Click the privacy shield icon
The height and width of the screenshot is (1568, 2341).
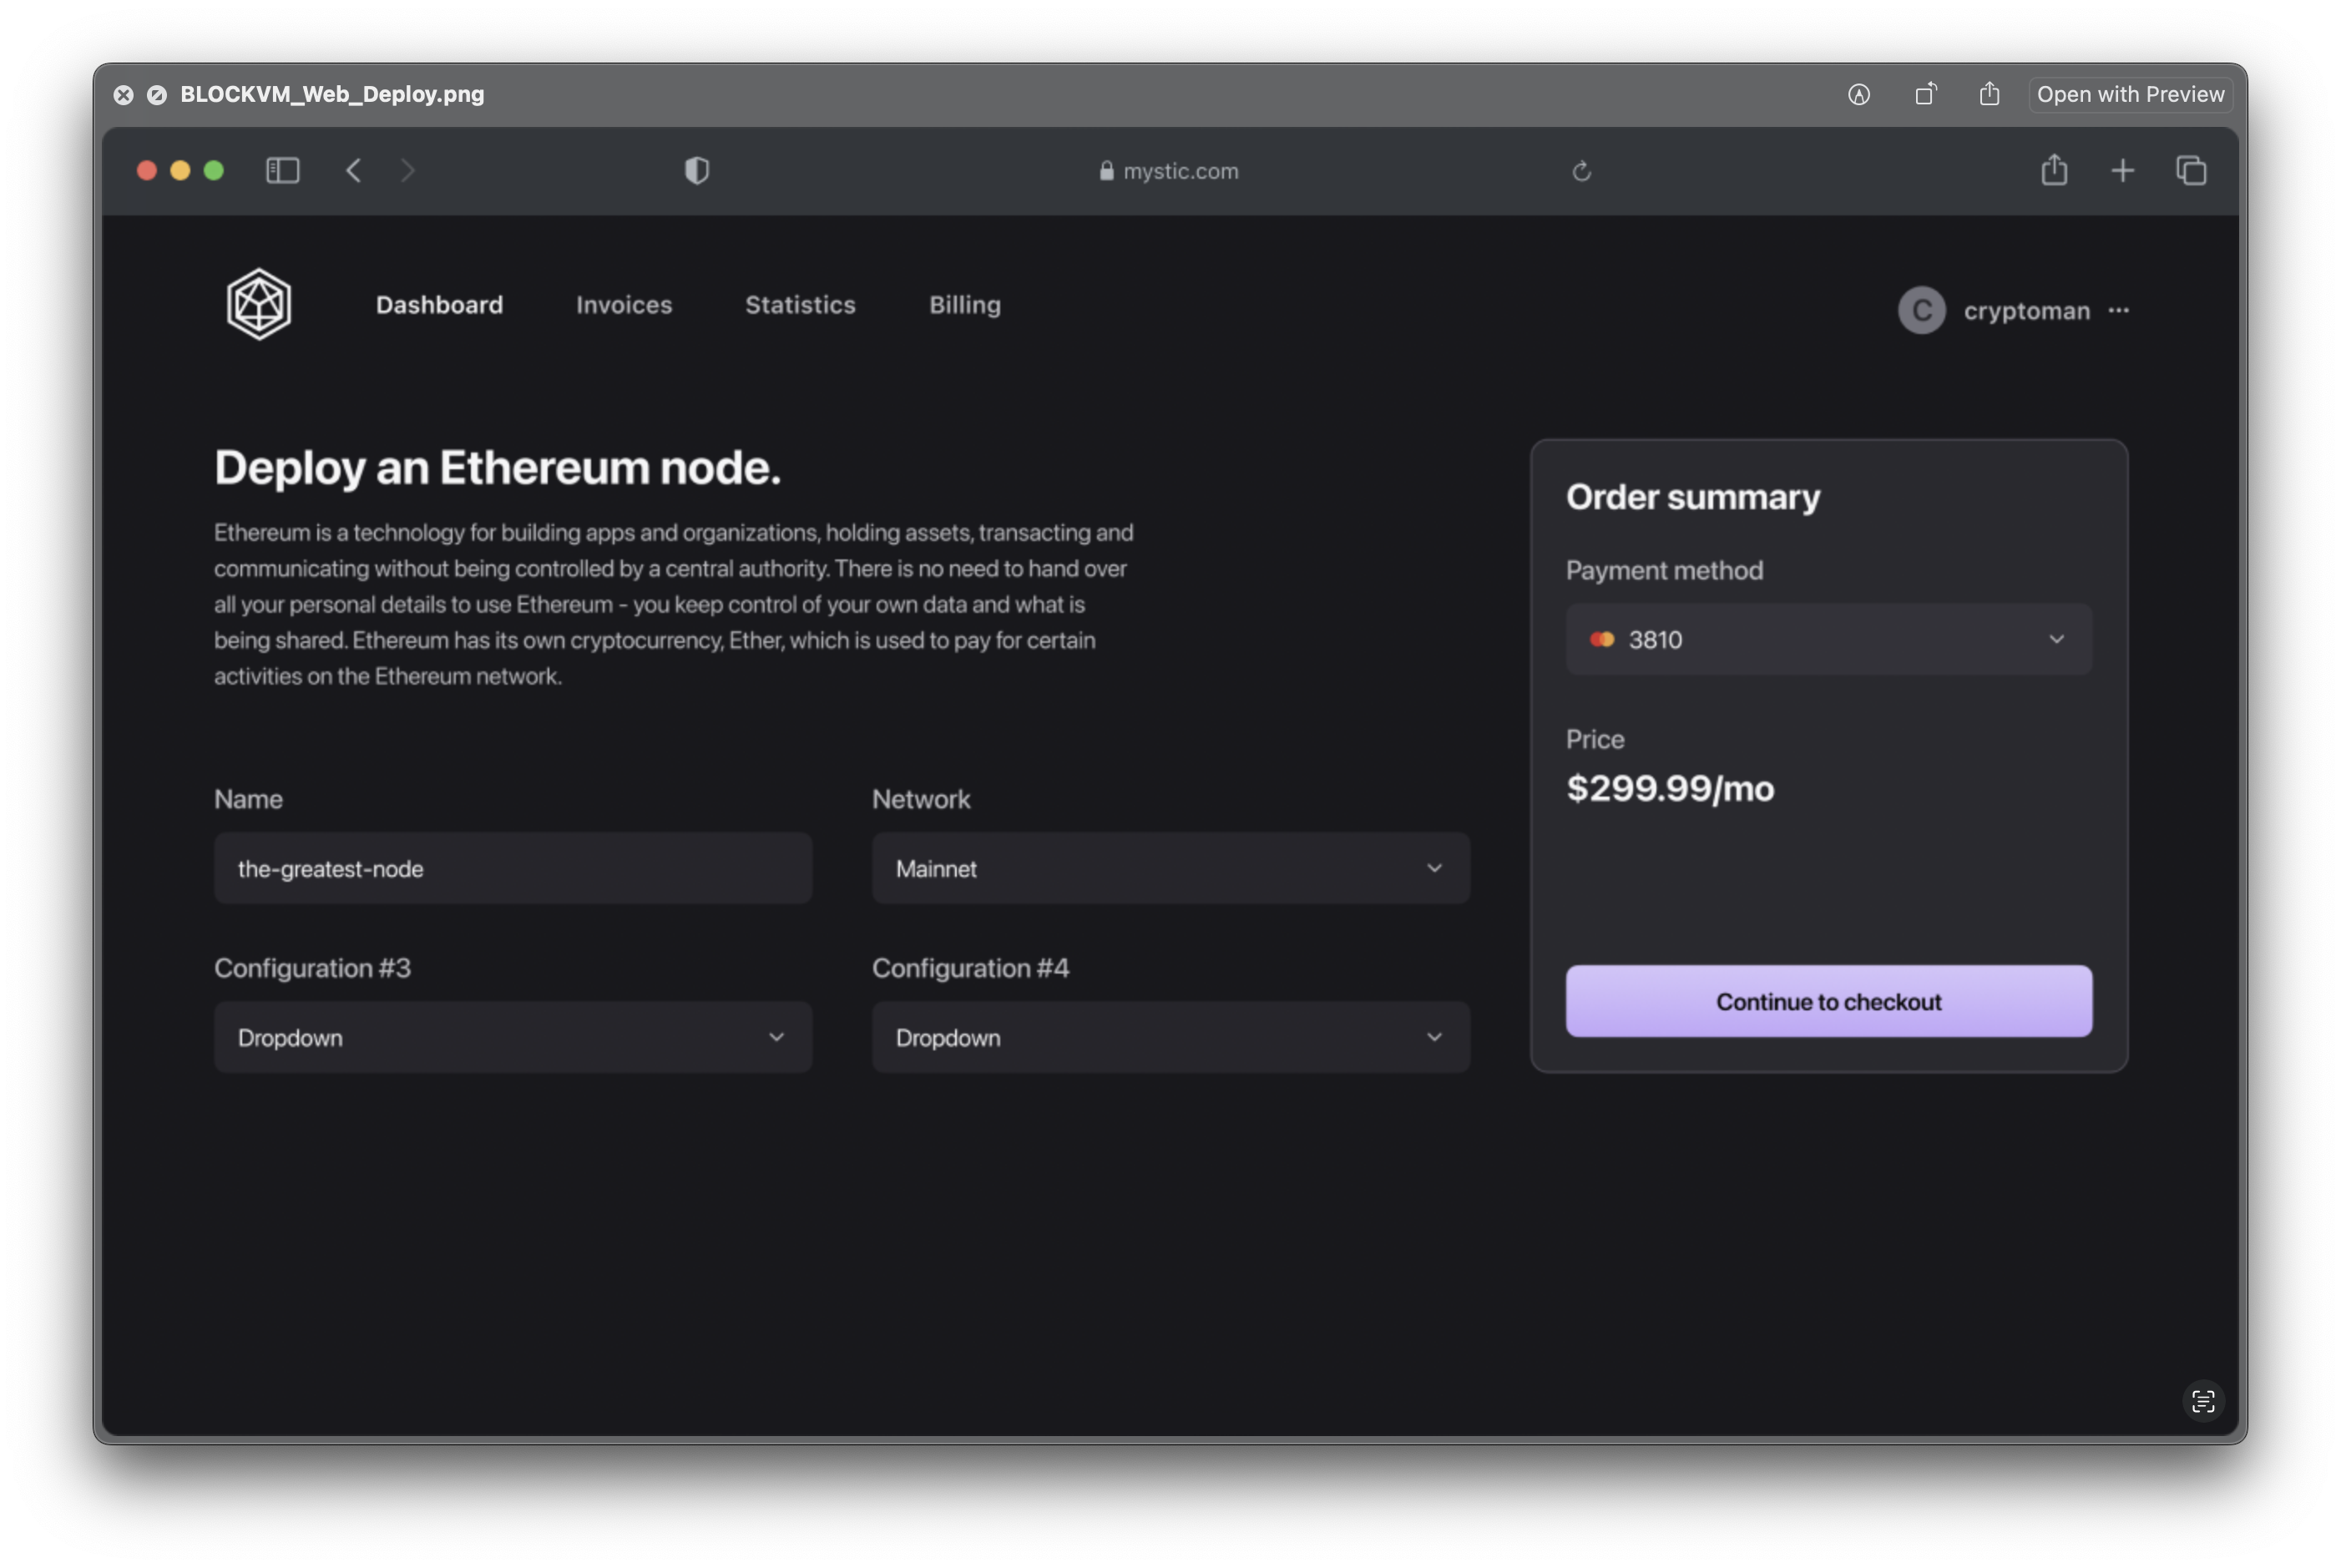(697, 171)
